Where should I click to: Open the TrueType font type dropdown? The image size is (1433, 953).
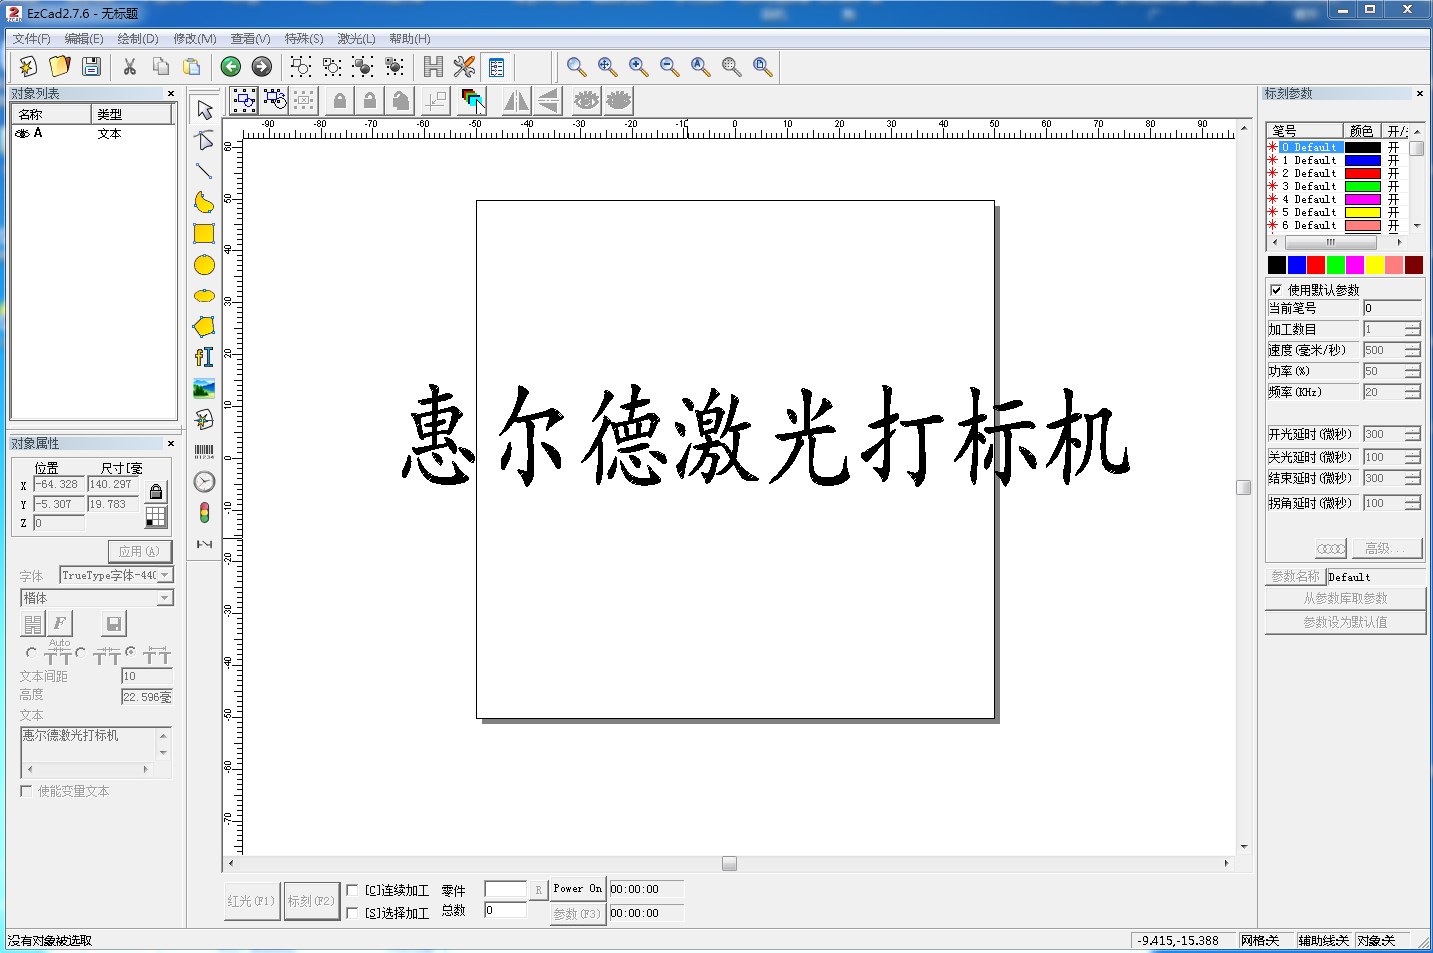(x=166, y=575)
